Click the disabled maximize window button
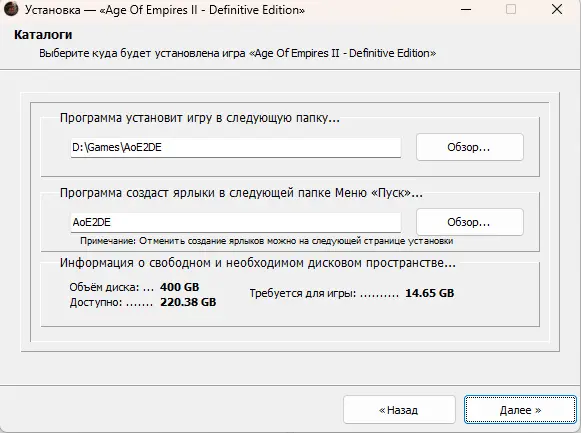The width and height of the screenshot is (581, 433). [x=511, y=9]
